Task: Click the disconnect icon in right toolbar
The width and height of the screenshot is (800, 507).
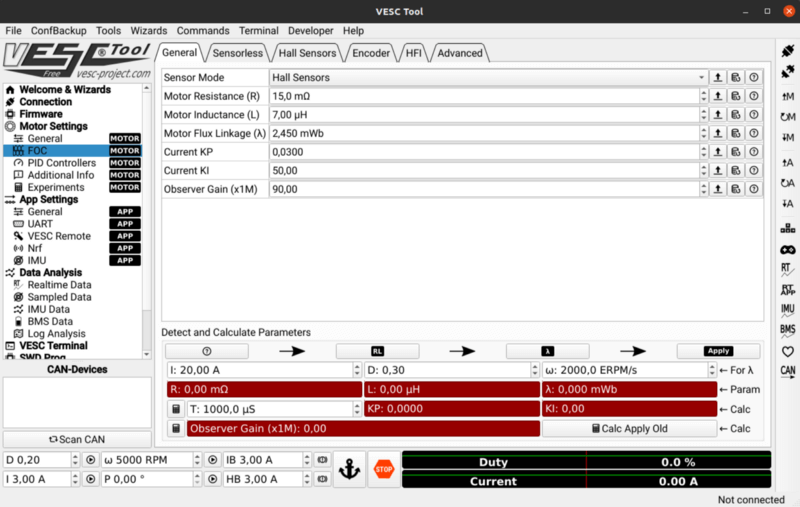Action: point(787,72)
